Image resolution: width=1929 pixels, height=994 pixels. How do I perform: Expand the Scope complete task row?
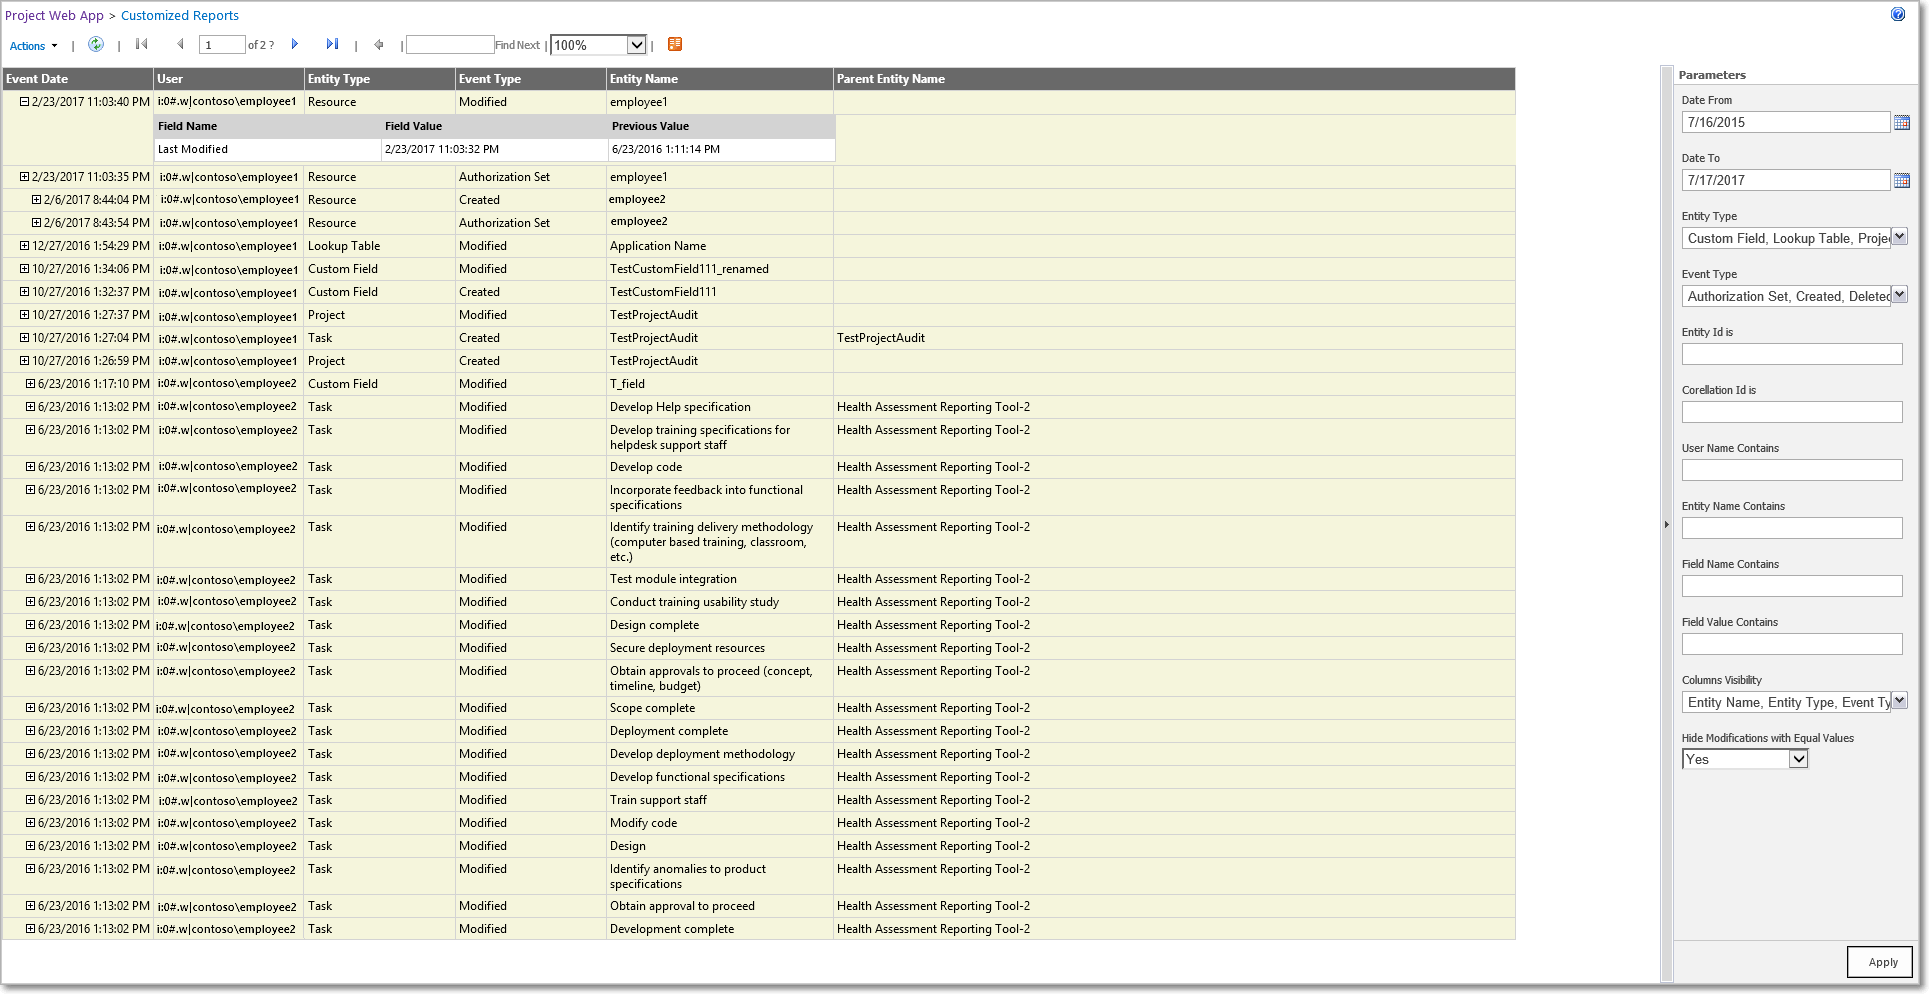tap(31, 707)
